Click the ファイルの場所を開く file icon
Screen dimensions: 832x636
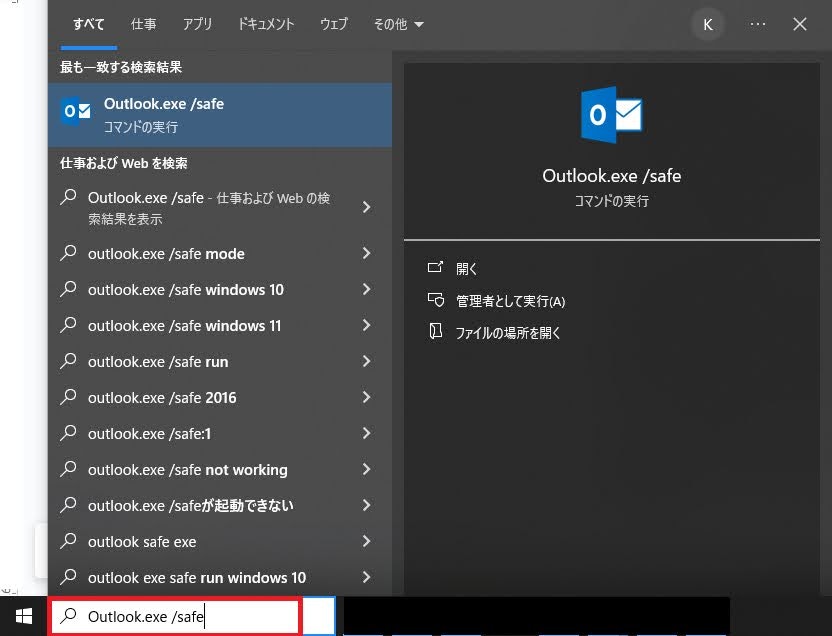[435, 332]
